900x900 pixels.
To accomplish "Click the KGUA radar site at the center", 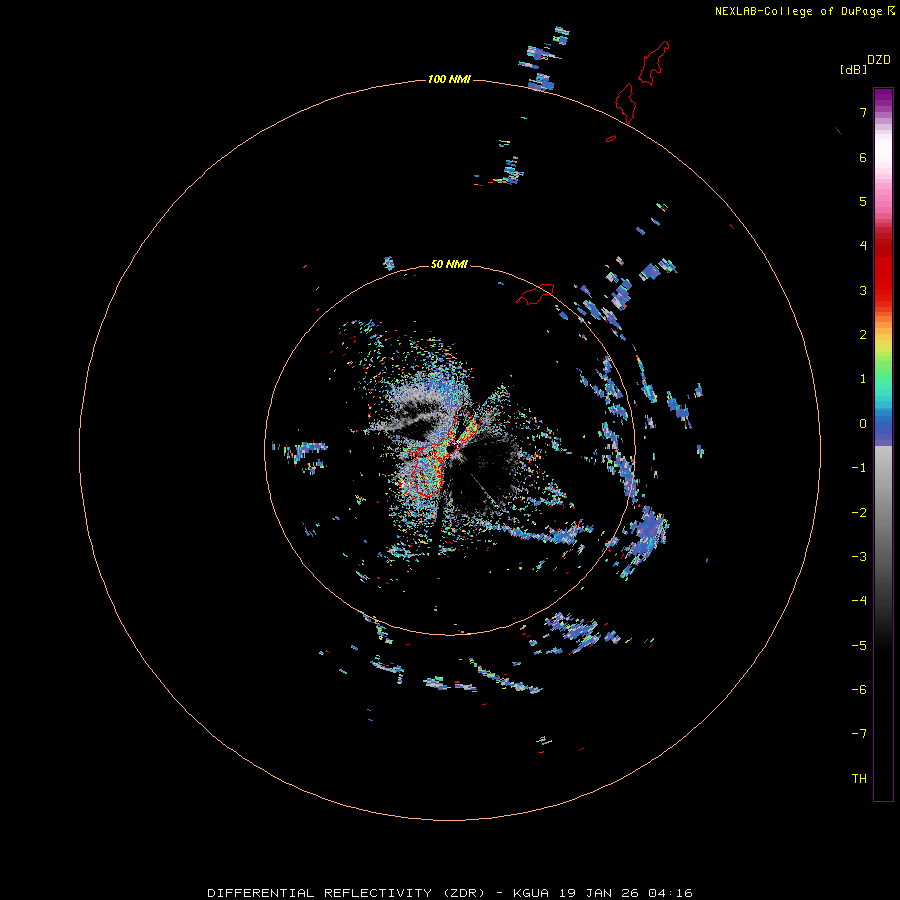I will coord(452,447).
